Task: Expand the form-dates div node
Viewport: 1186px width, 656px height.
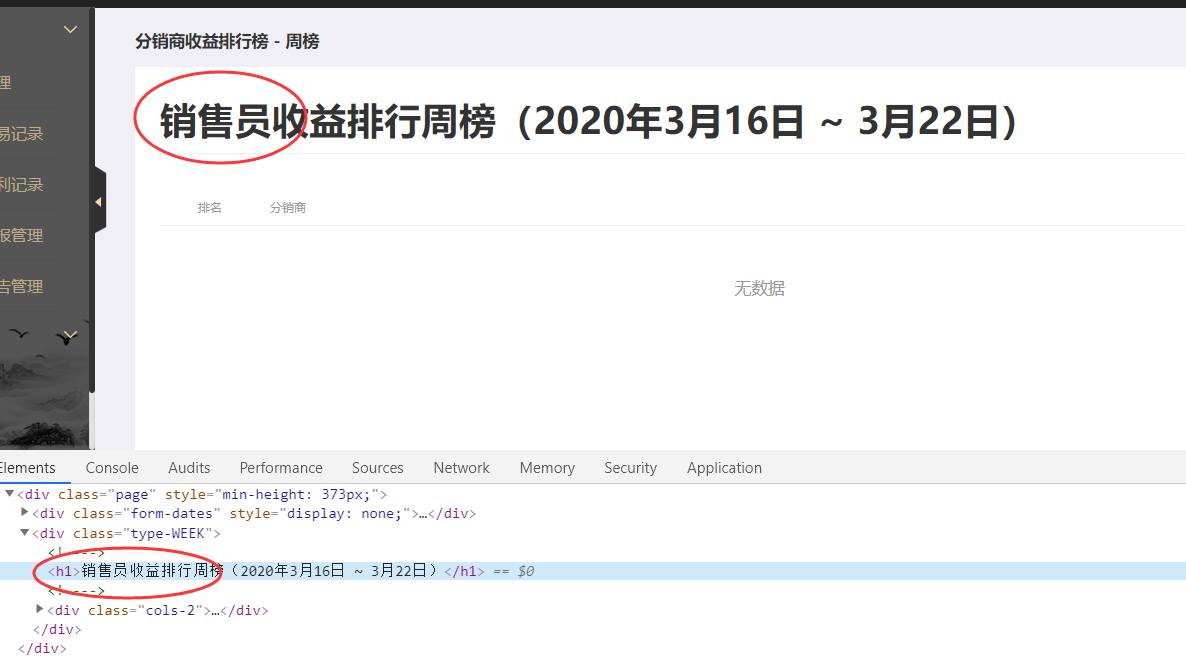Action: (25, 513)
